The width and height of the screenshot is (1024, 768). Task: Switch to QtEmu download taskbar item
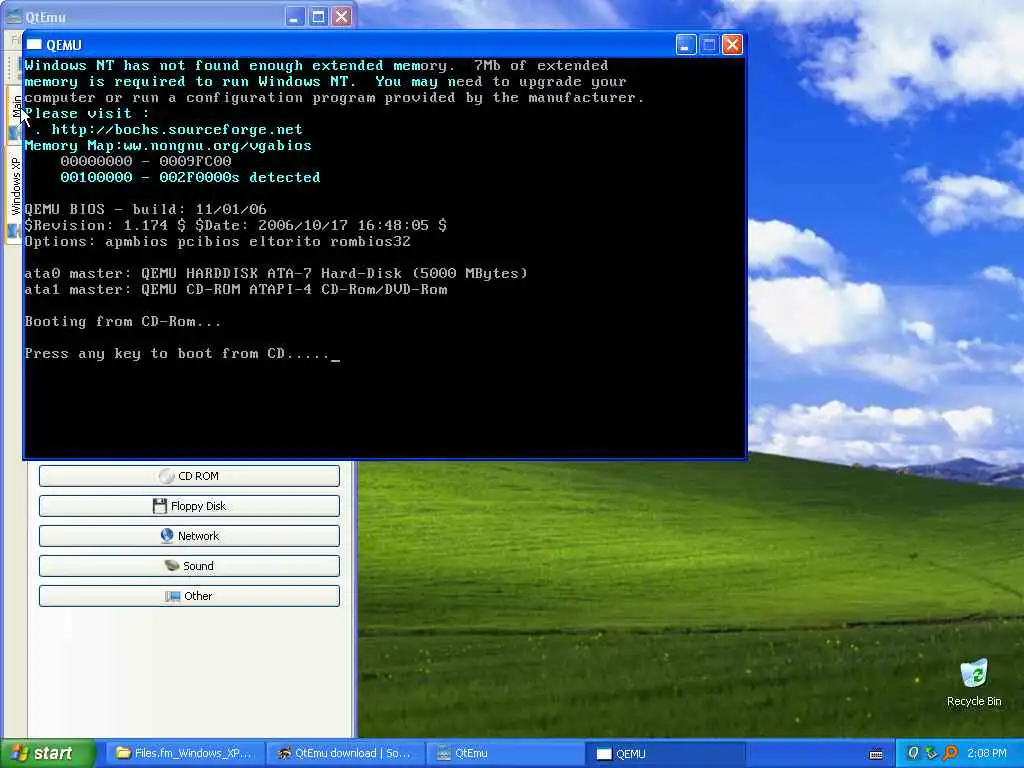coord(345,754)
